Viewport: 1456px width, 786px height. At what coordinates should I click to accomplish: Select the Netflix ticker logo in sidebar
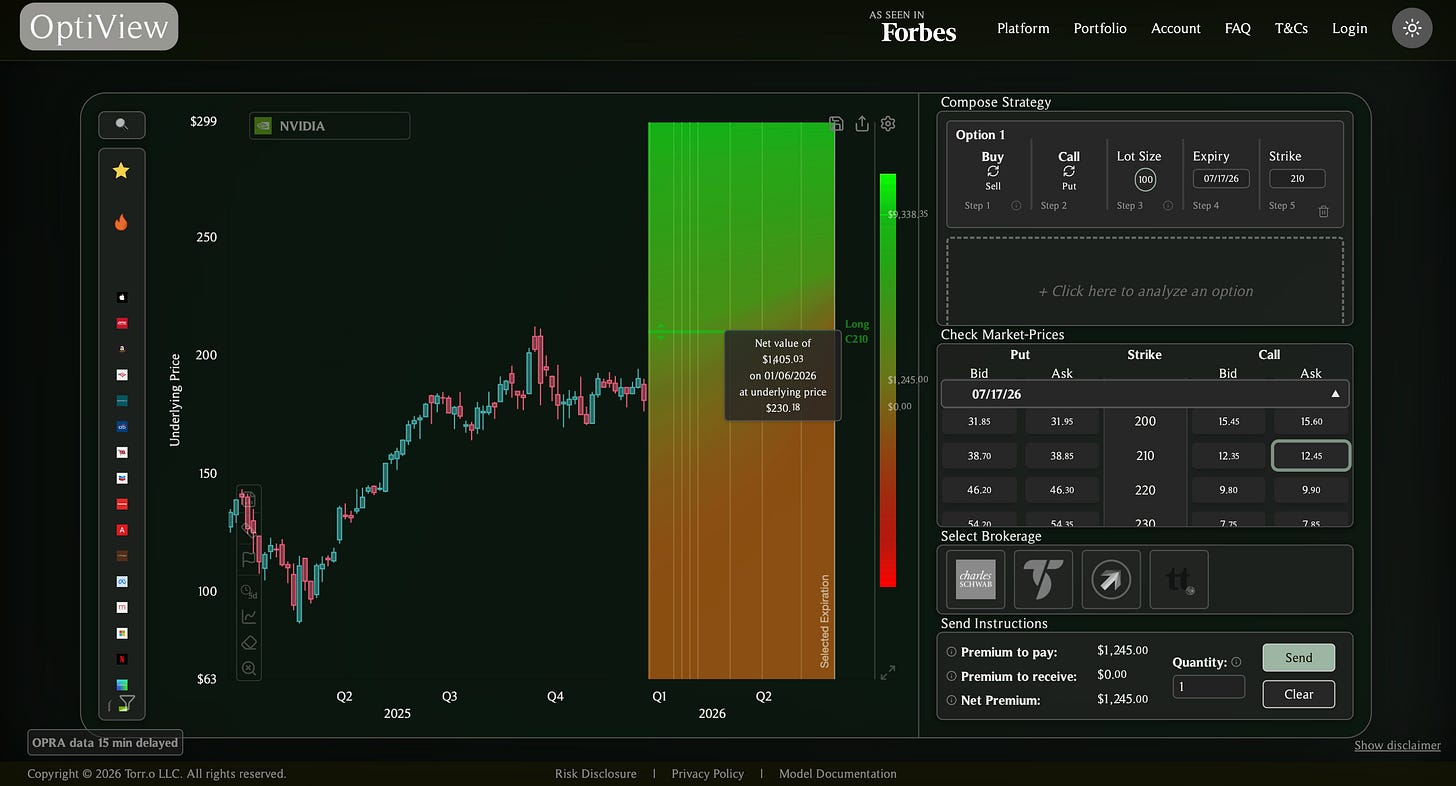[x=122, y=659]
